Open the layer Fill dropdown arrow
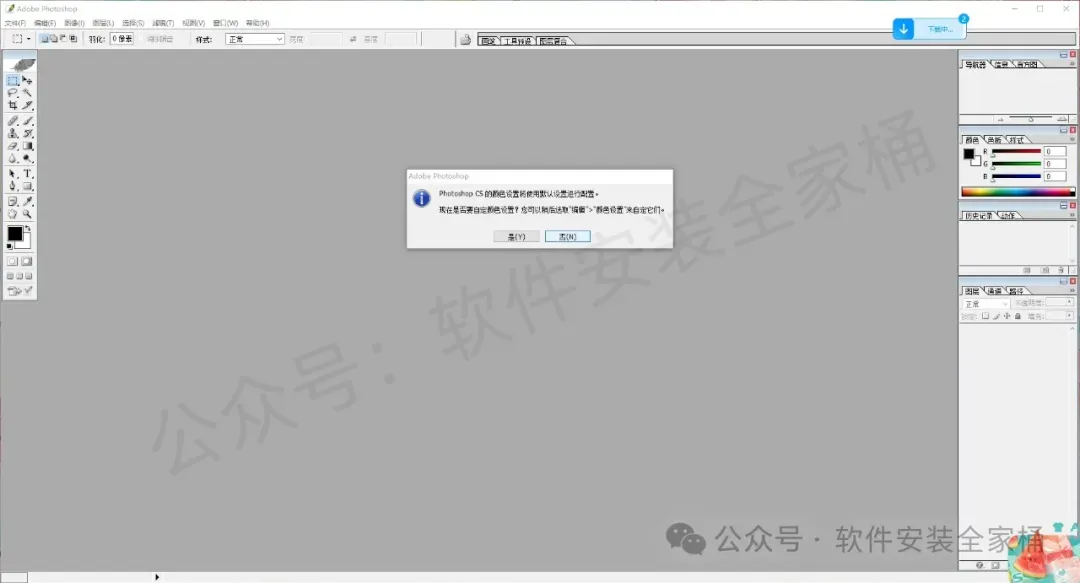 [x=1069, y=316]
